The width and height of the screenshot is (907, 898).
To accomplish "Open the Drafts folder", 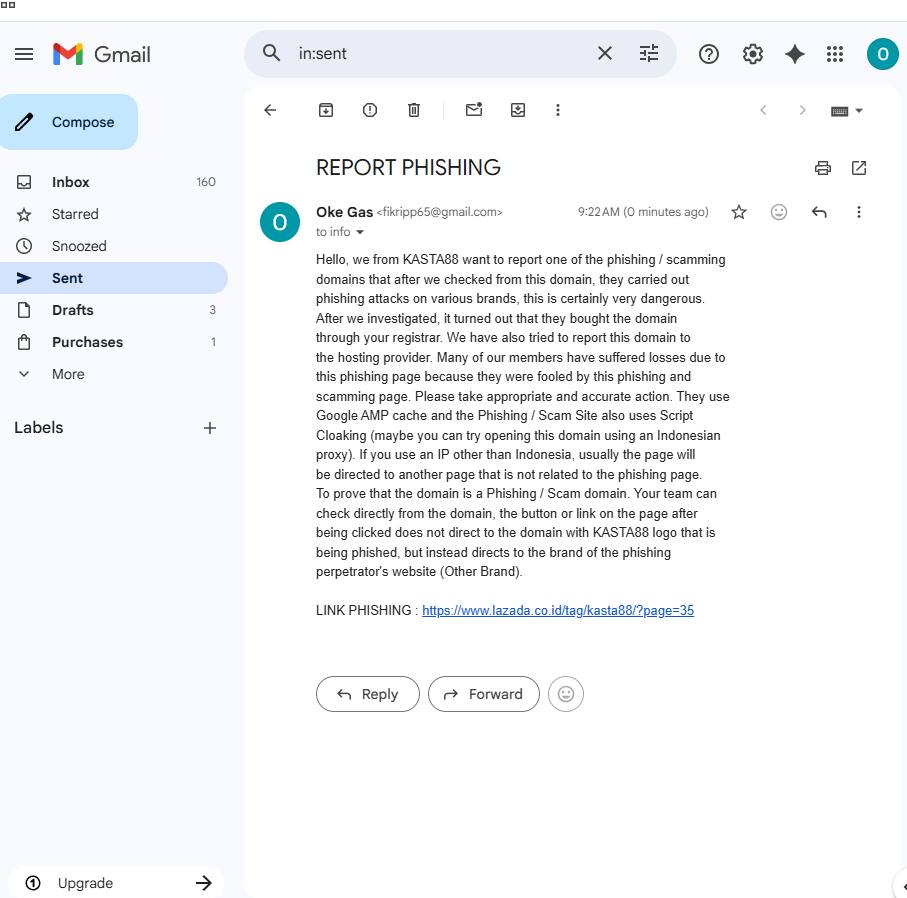I will pyautogui.click(x=114, y=310).
